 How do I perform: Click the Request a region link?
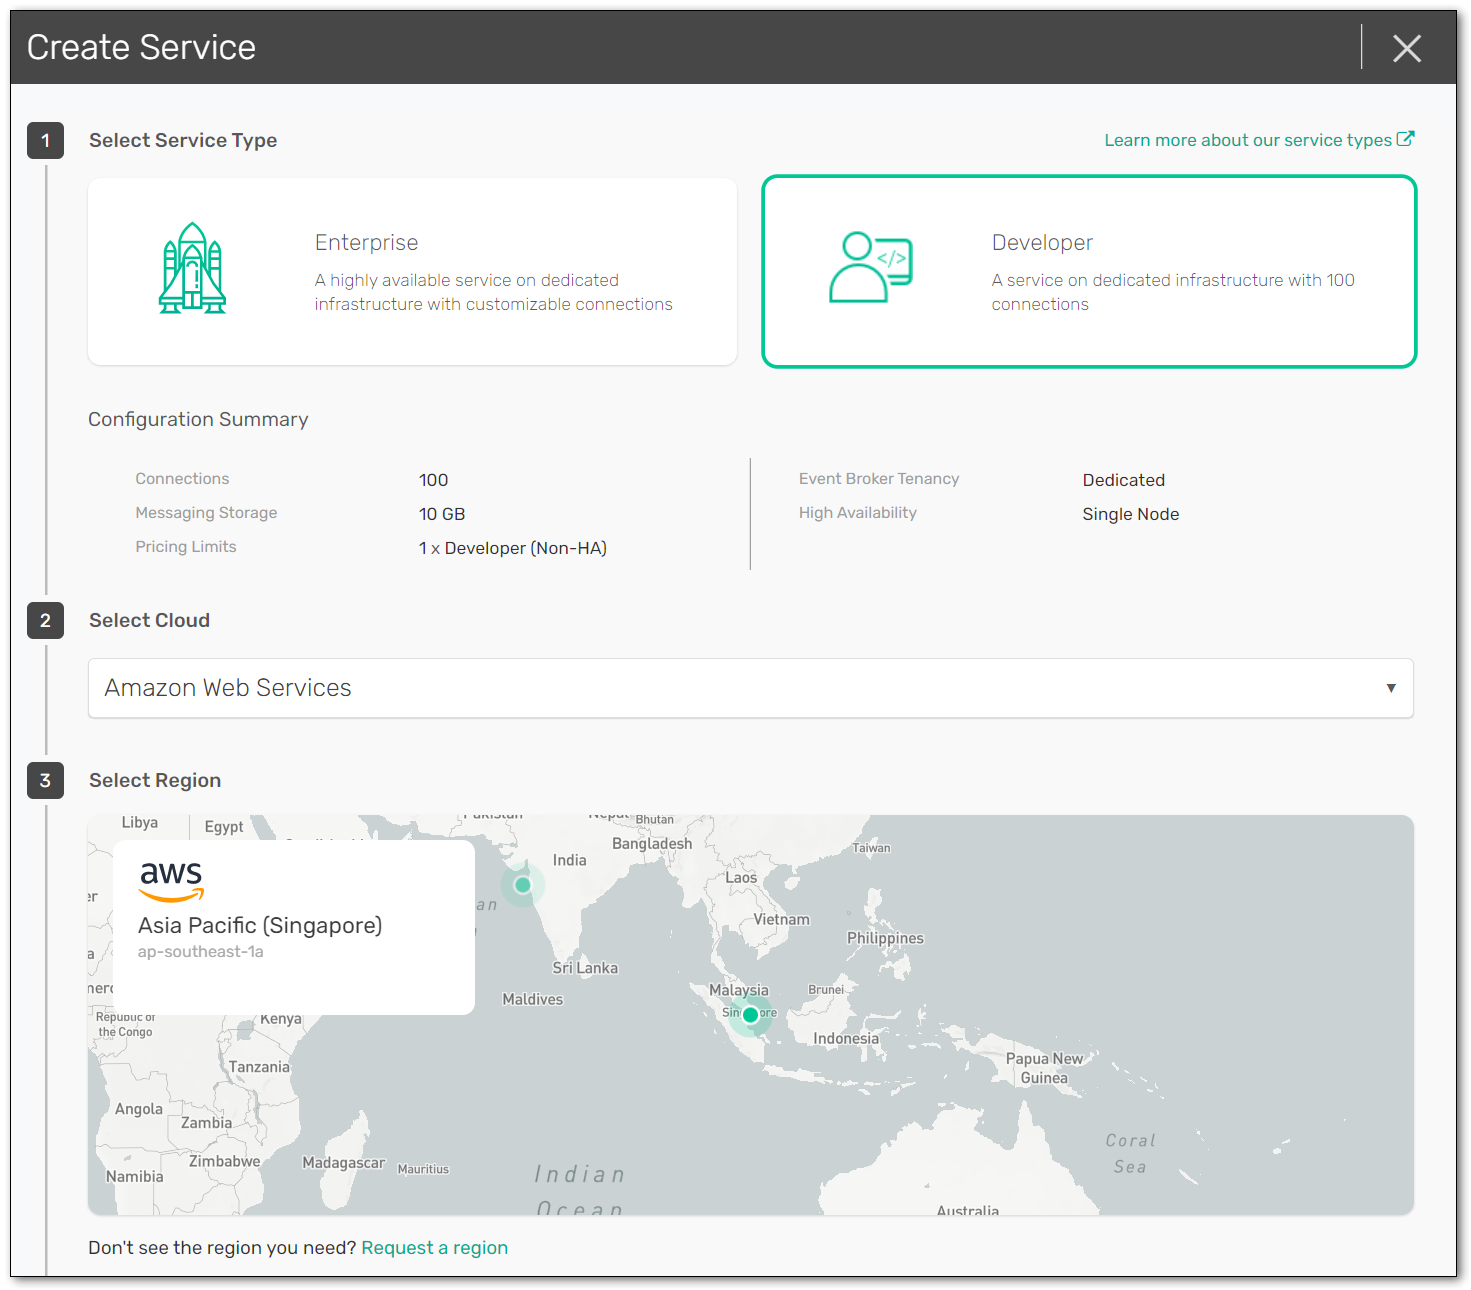click(x=434, y=1248)
